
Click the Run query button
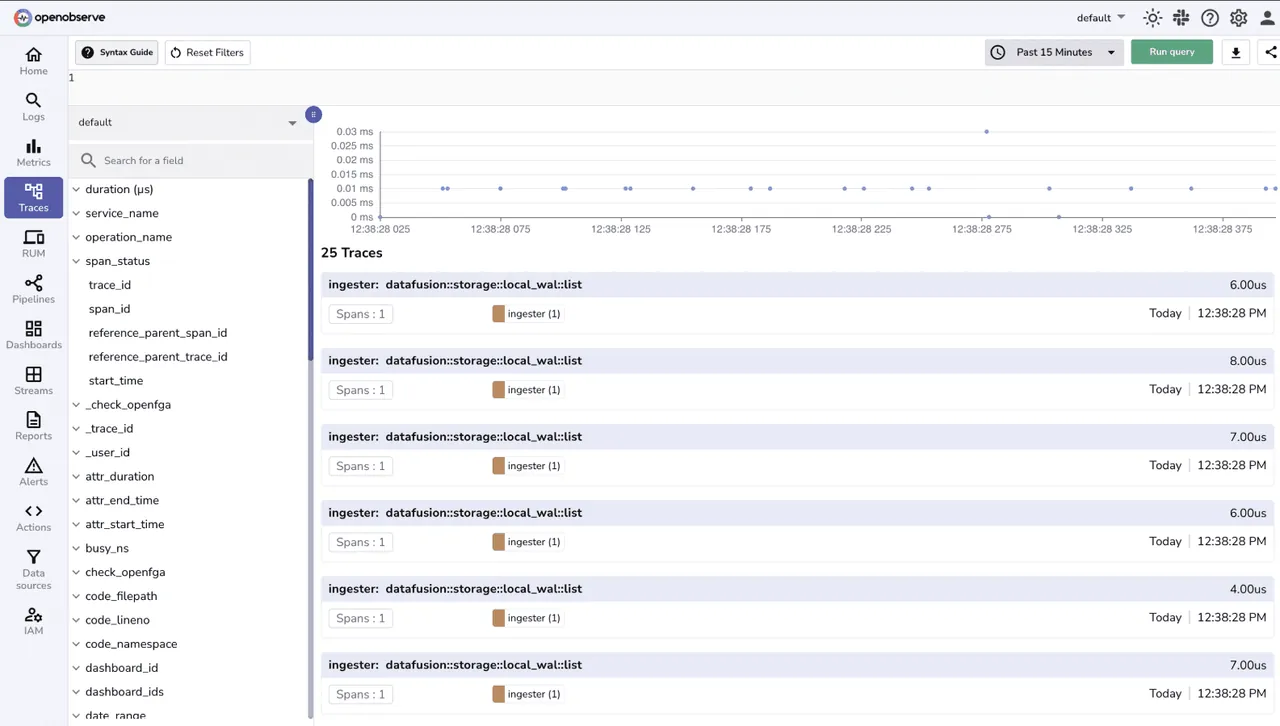(x=1172, y=52)
